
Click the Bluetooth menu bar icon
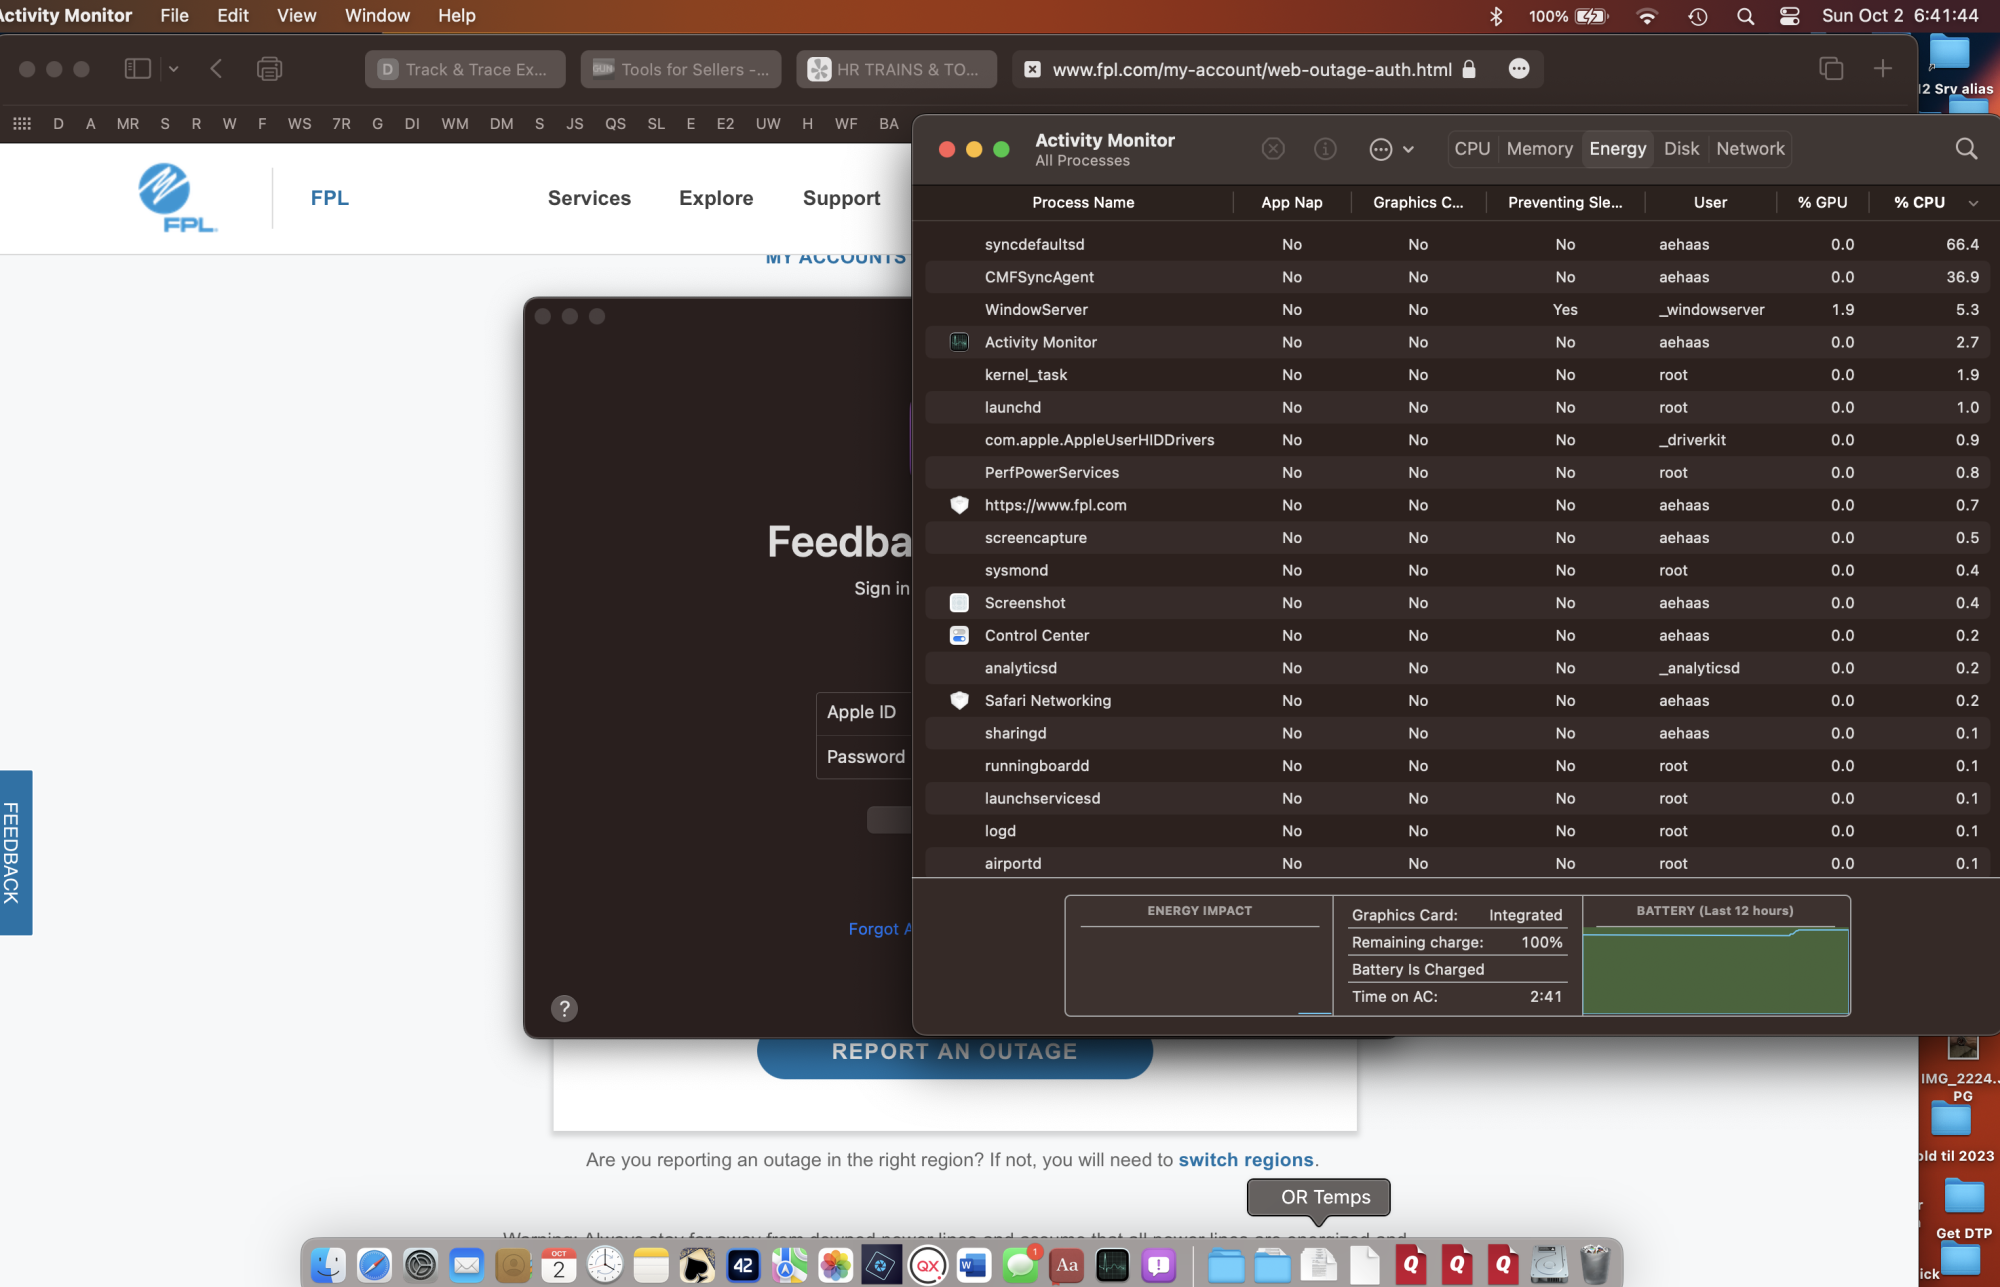[1496, 16]
